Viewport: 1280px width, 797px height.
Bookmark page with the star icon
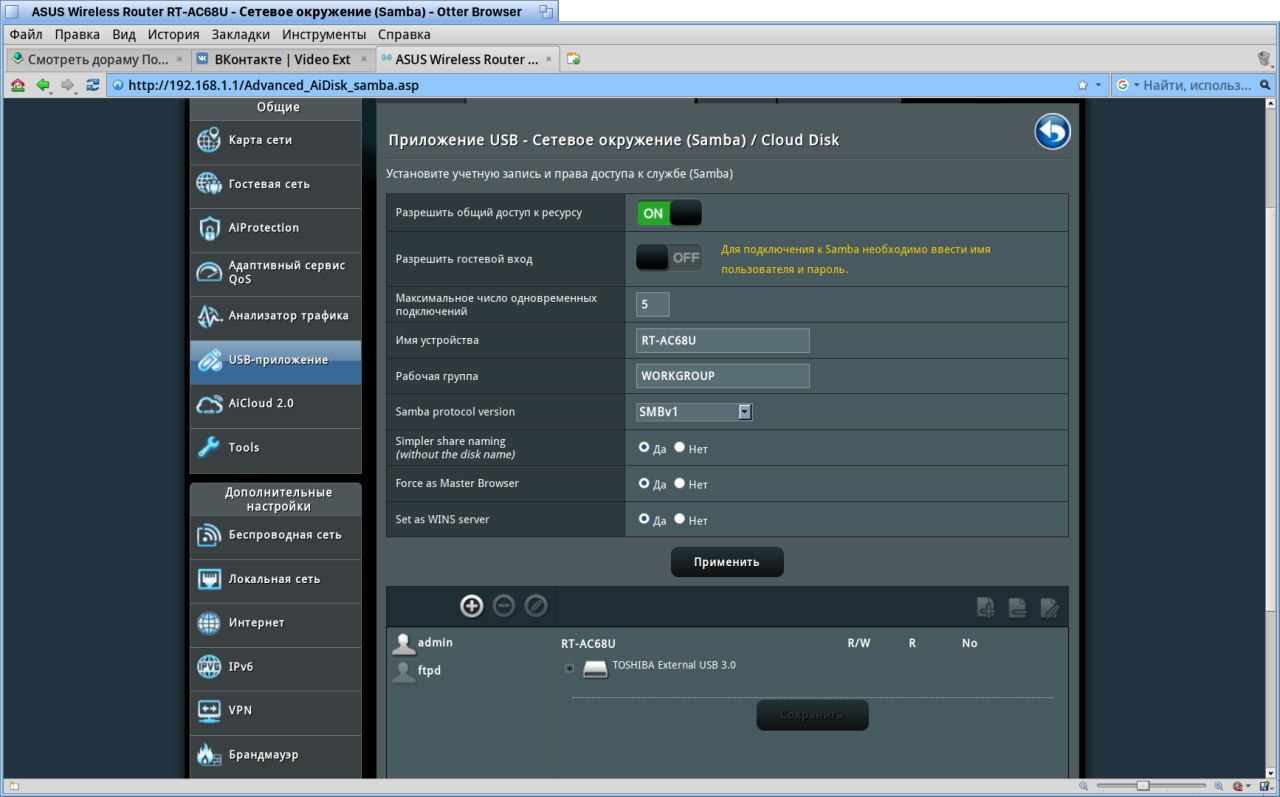(1083, 86)
